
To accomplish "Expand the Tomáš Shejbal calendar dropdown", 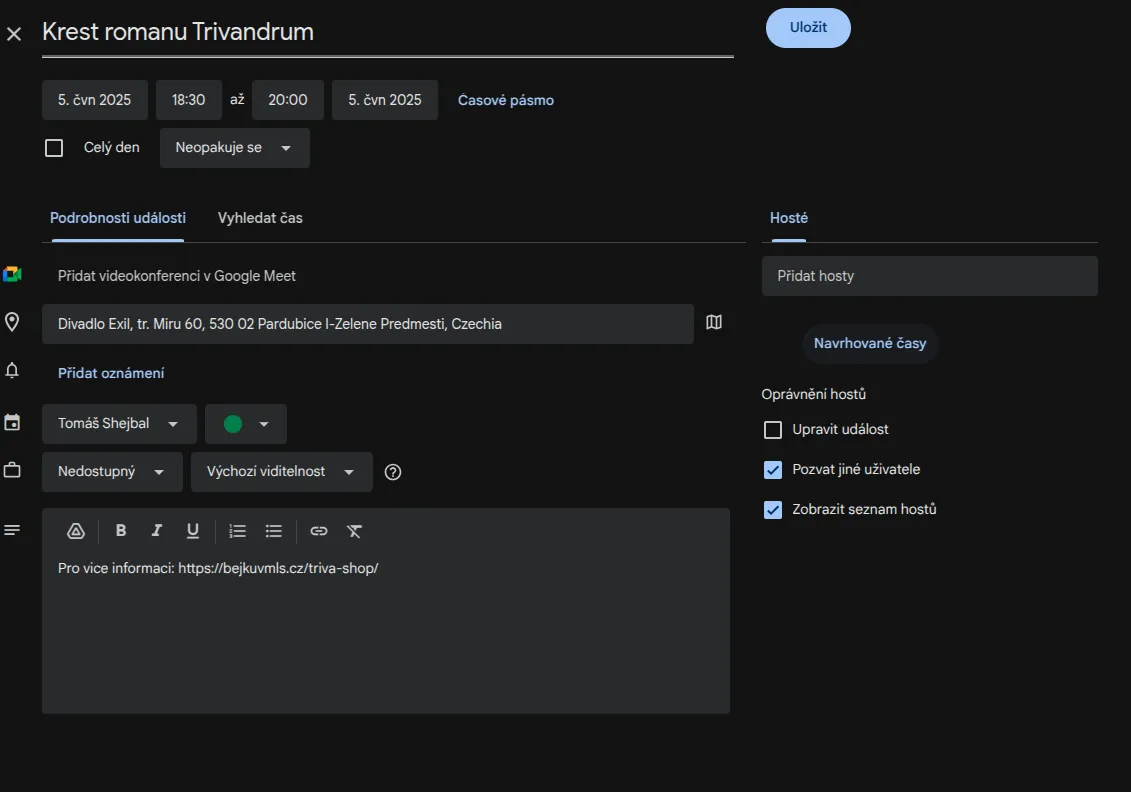I will coord(119,424).
